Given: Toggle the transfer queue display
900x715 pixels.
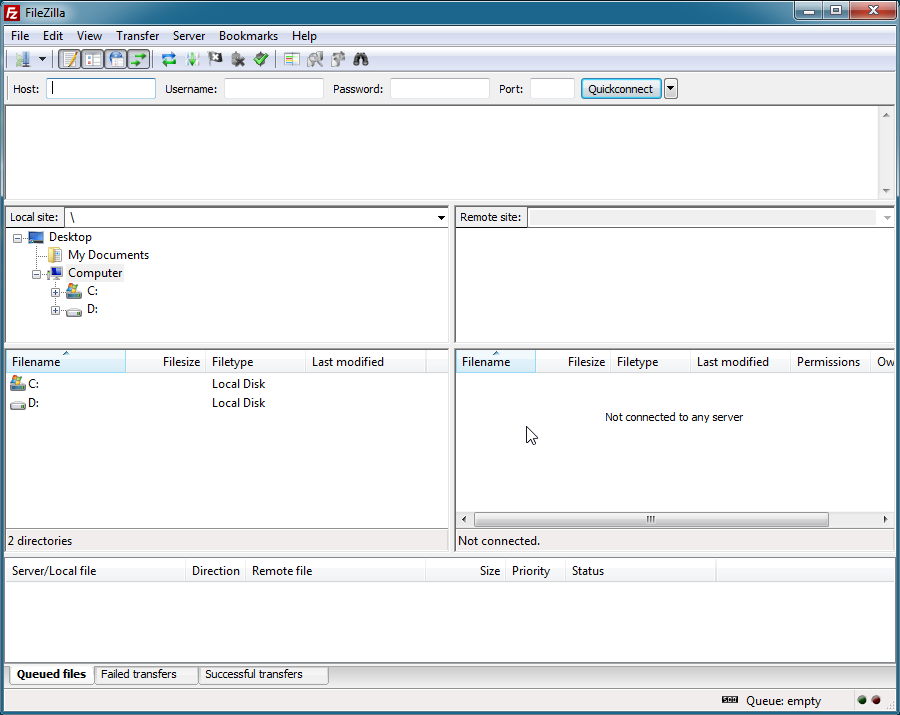Looking at the screenshot, I should coord(139,59).
